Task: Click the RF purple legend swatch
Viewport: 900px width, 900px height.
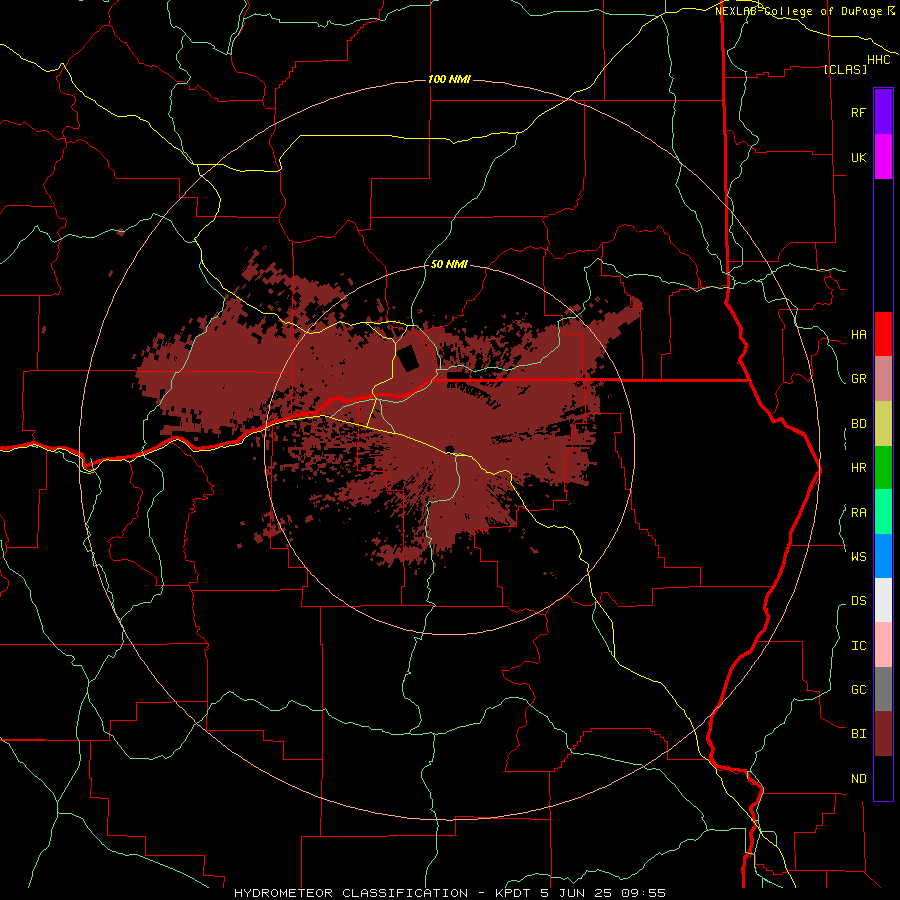Action: click(x=883, y=112)
